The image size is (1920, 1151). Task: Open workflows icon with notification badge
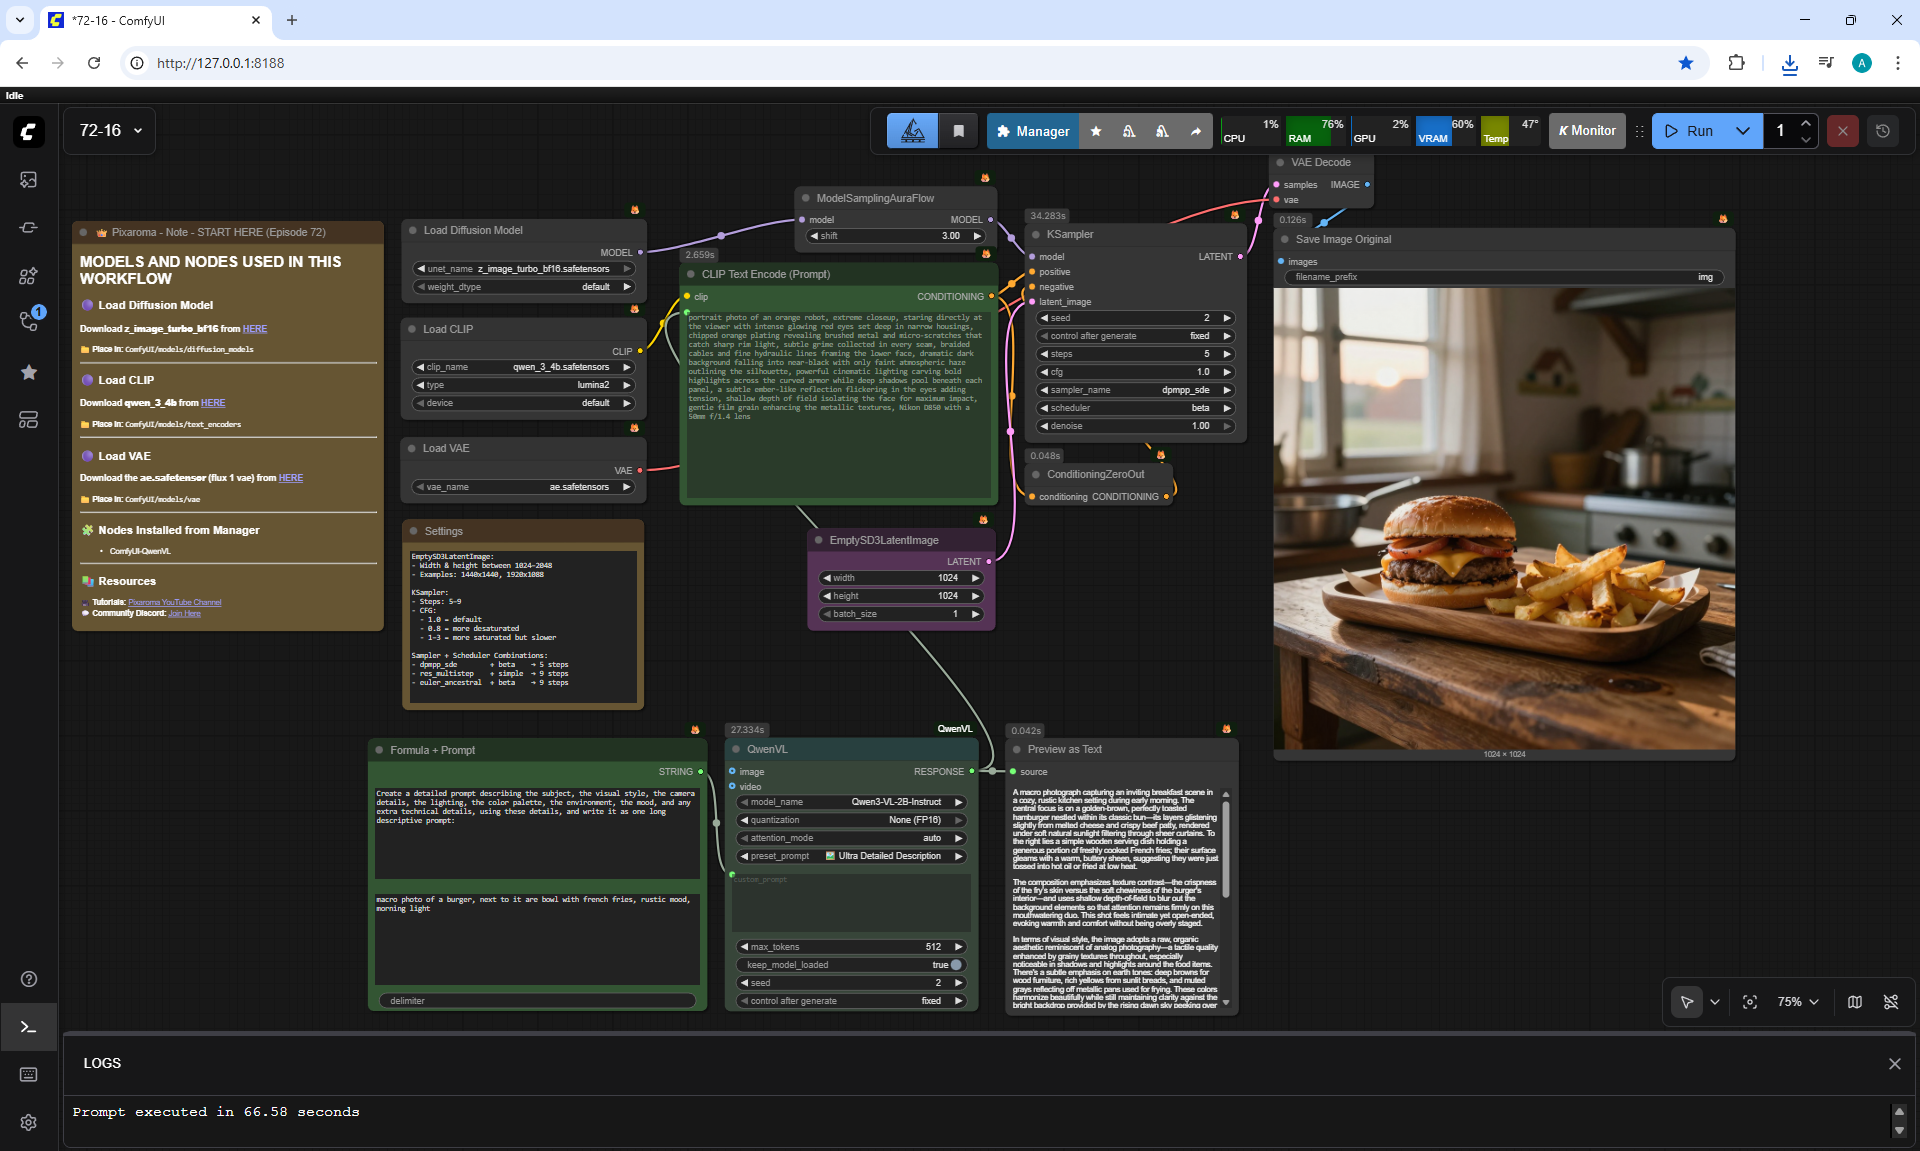(x=29, y=321)
